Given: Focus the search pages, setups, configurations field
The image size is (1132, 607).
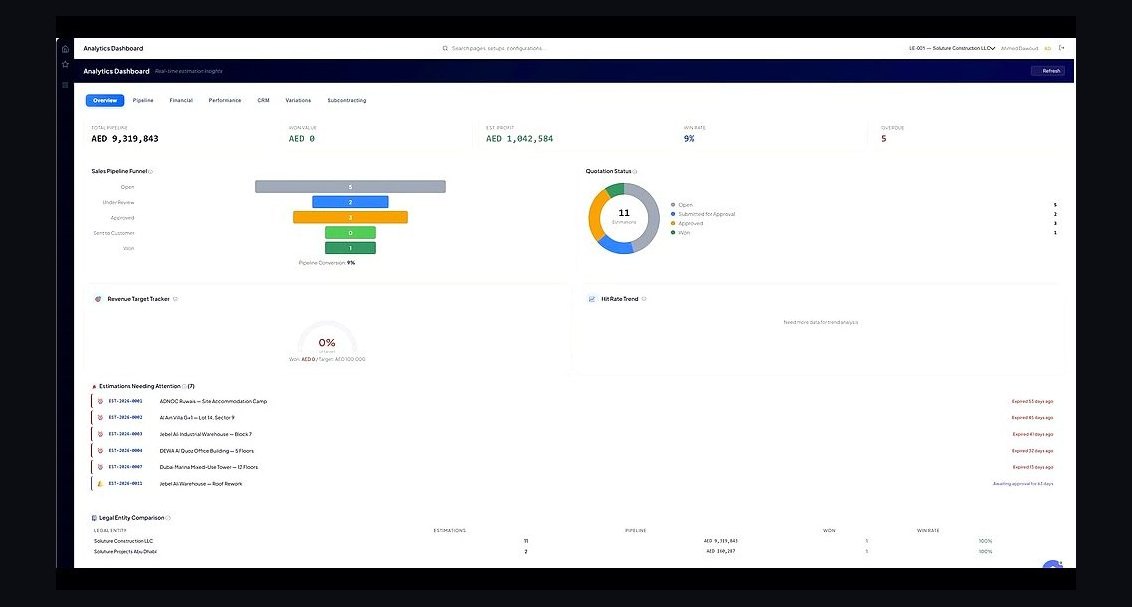Looking at the screenshot, I should (498, 48).
